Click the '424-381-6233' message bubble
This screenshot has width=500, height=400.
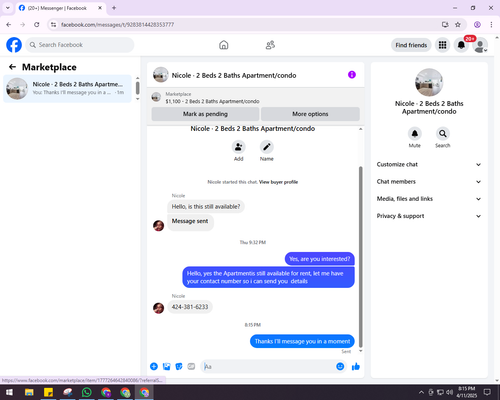(x=190, y=307)
